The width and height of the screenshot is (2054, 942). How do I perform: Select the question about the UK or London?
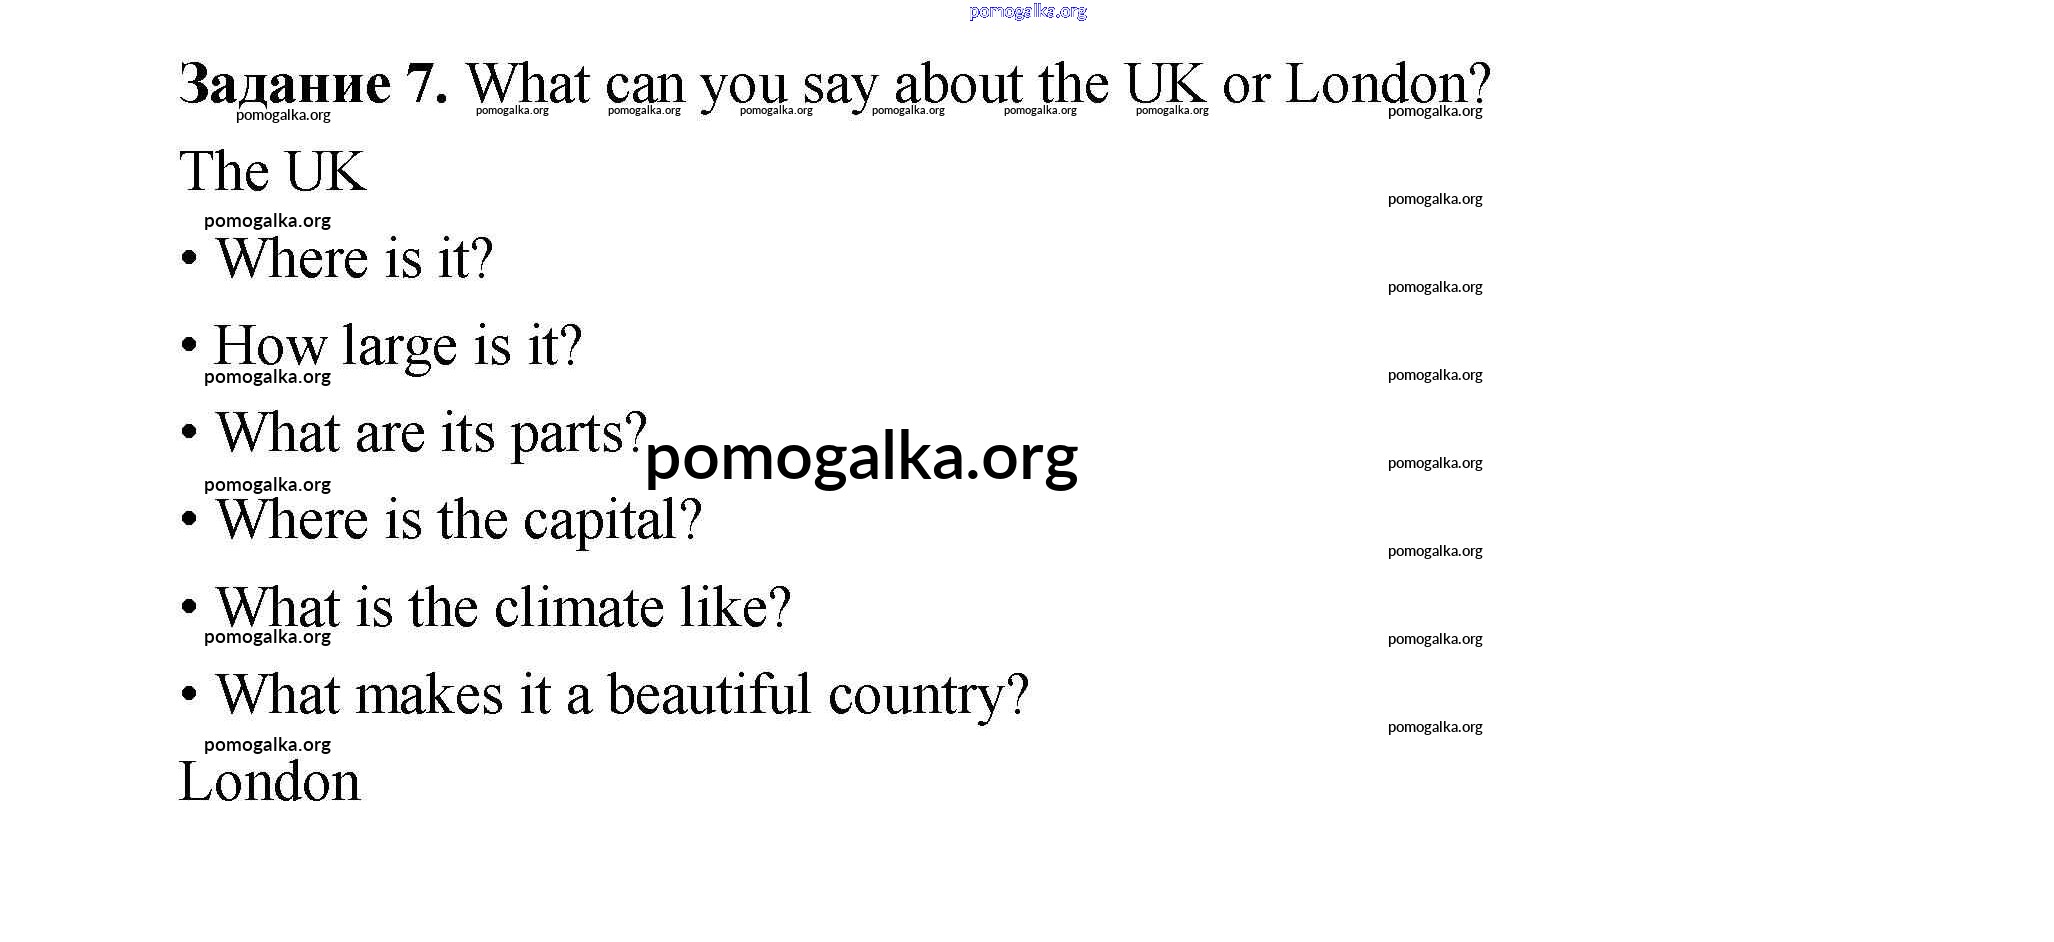pyautogui.click(x=977, y=83)
